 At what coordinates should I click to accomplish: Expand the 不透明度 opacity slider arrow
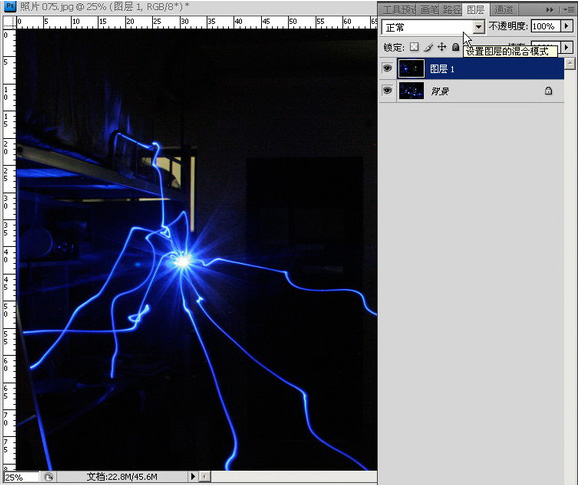(x=566, y=26)
